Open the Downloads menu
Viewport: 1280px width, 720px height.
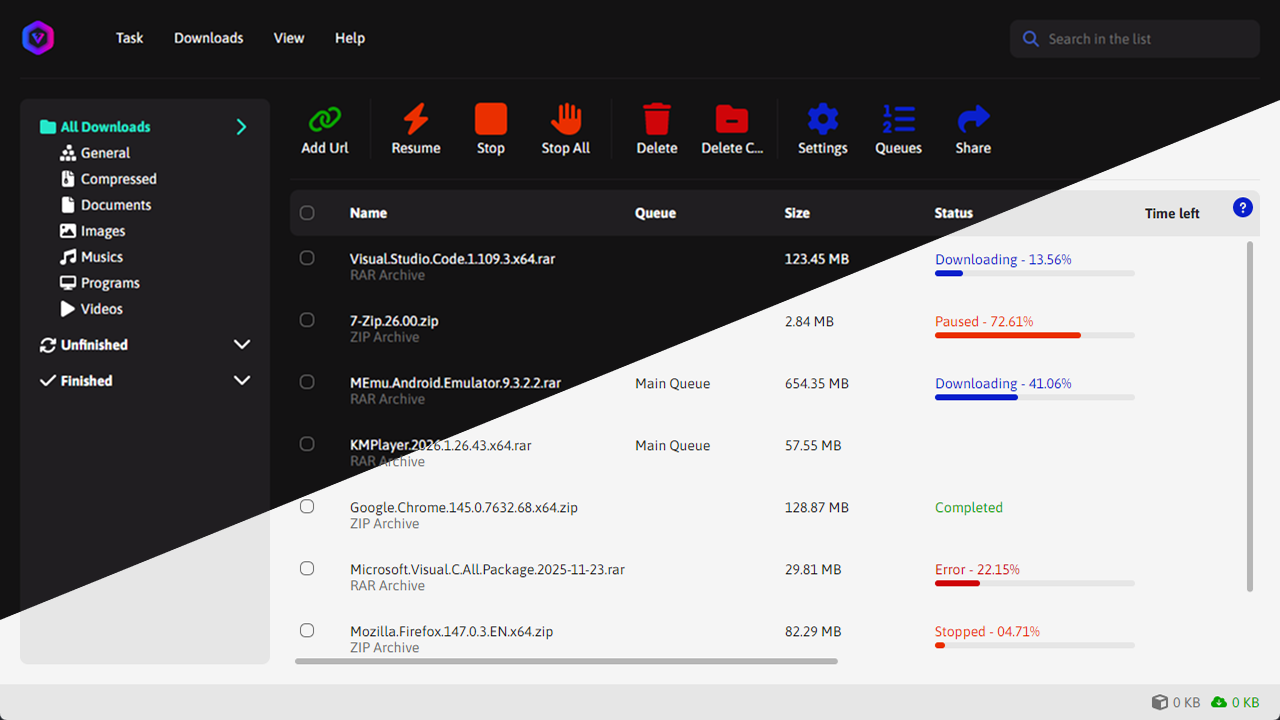coord(208,38)
